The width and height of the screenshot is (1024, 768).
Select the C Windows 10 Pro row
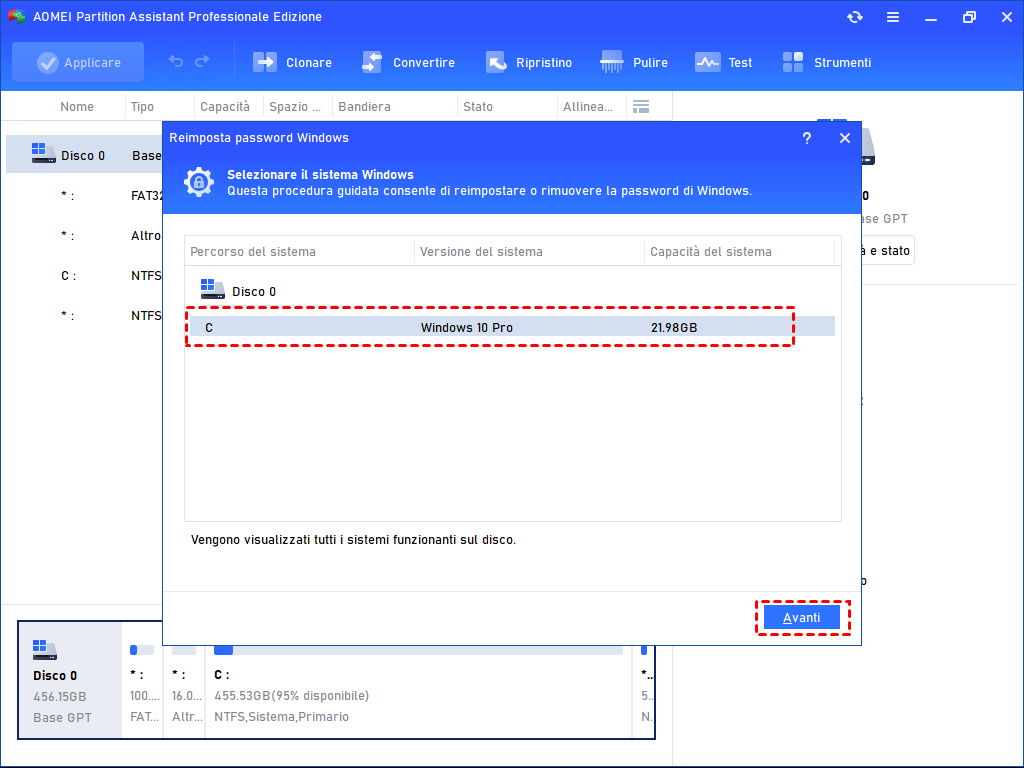(510, 327)
